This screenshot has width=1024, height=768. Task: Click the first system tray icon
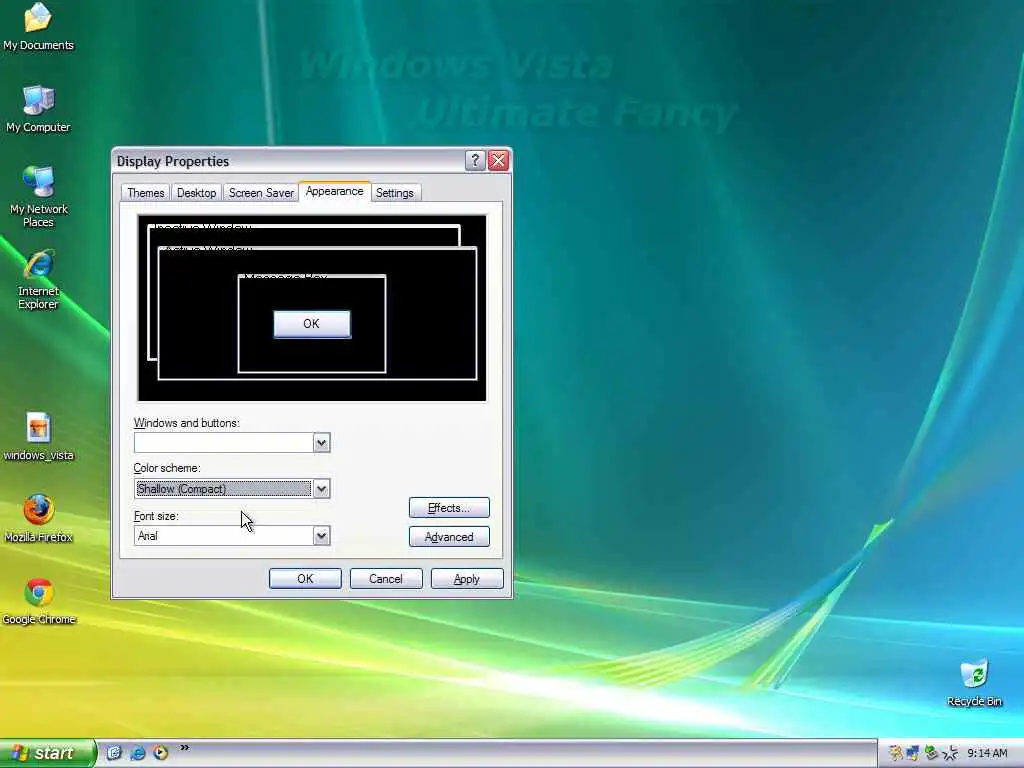pos(895,754)
